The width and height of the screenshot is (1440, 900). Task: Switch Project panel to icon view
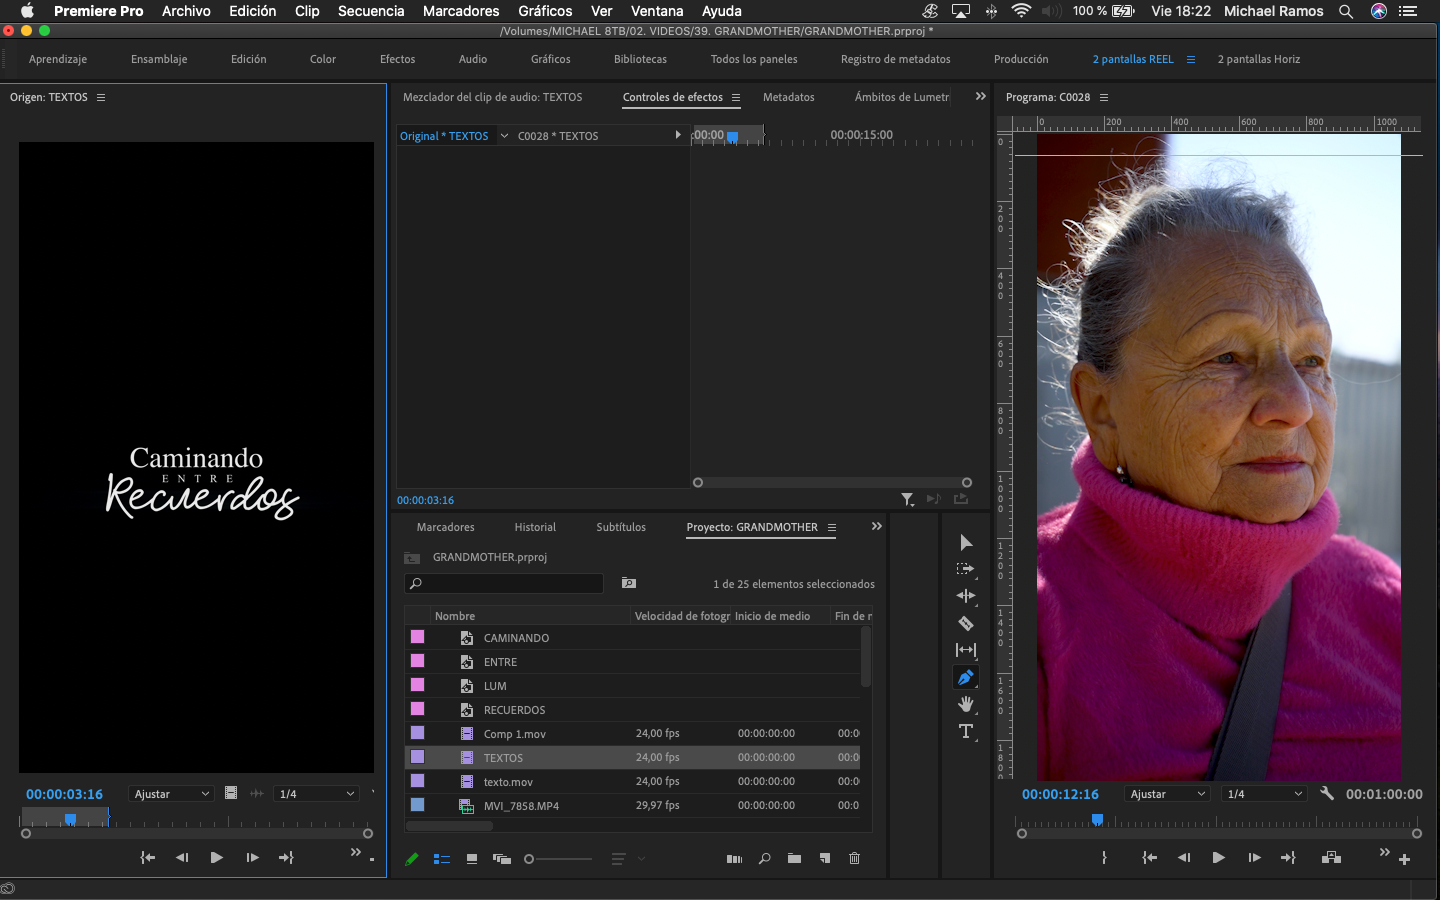(471, 858)
